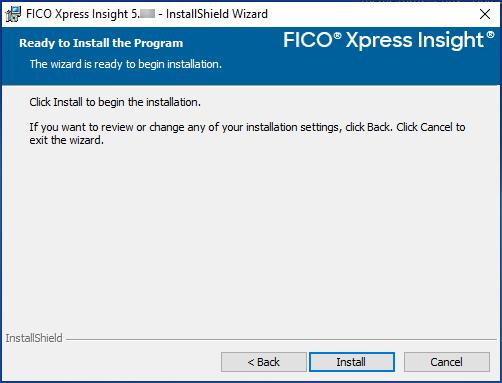Start installation with the Install button
The width and height of the screenshot is (502, 383).
[352, 362]
